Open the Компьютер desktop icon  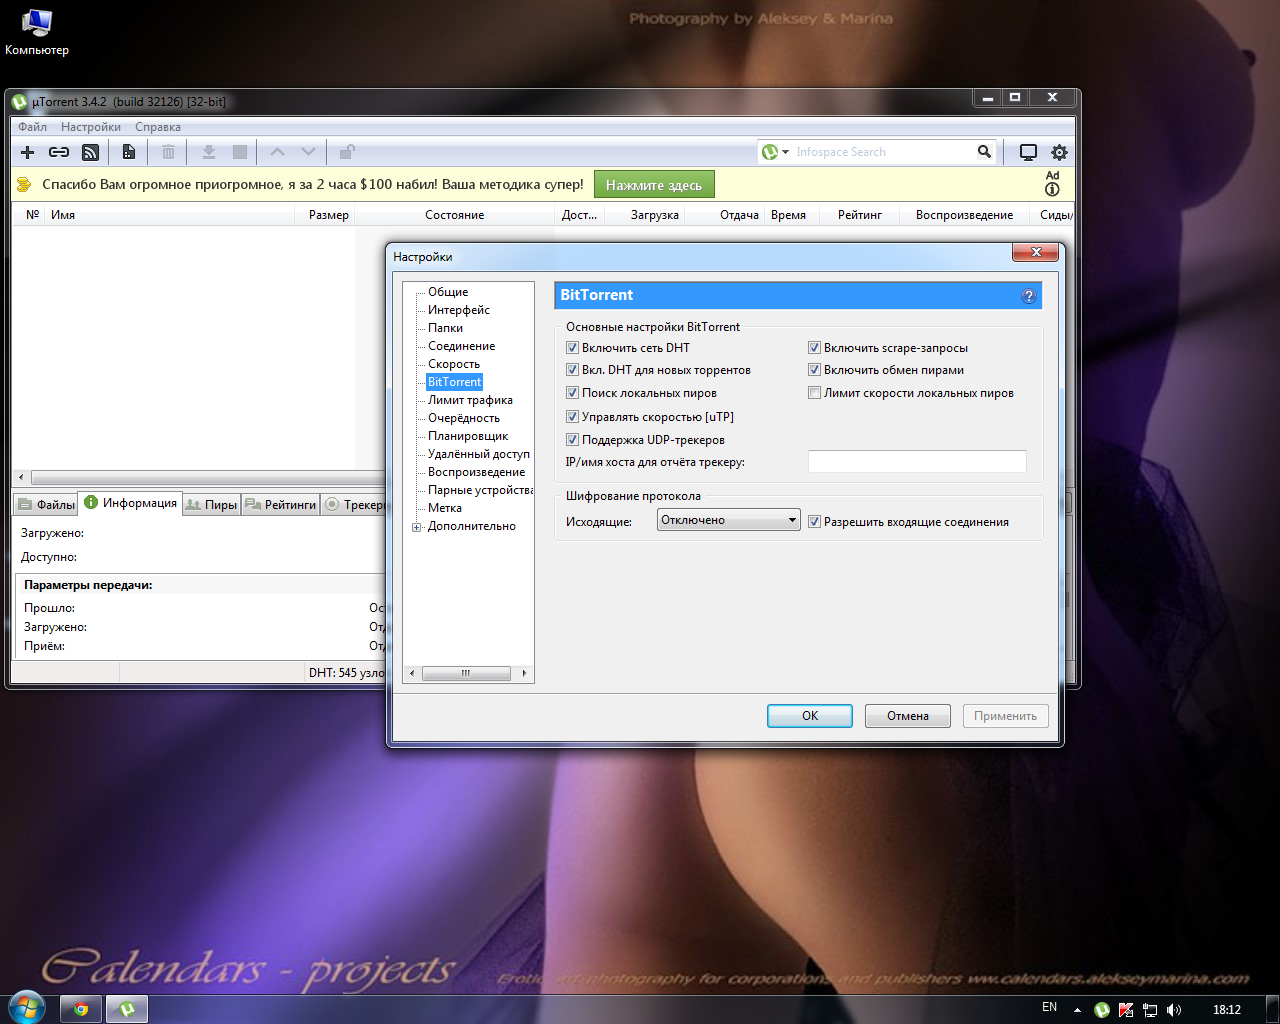(x=37, y=33)
